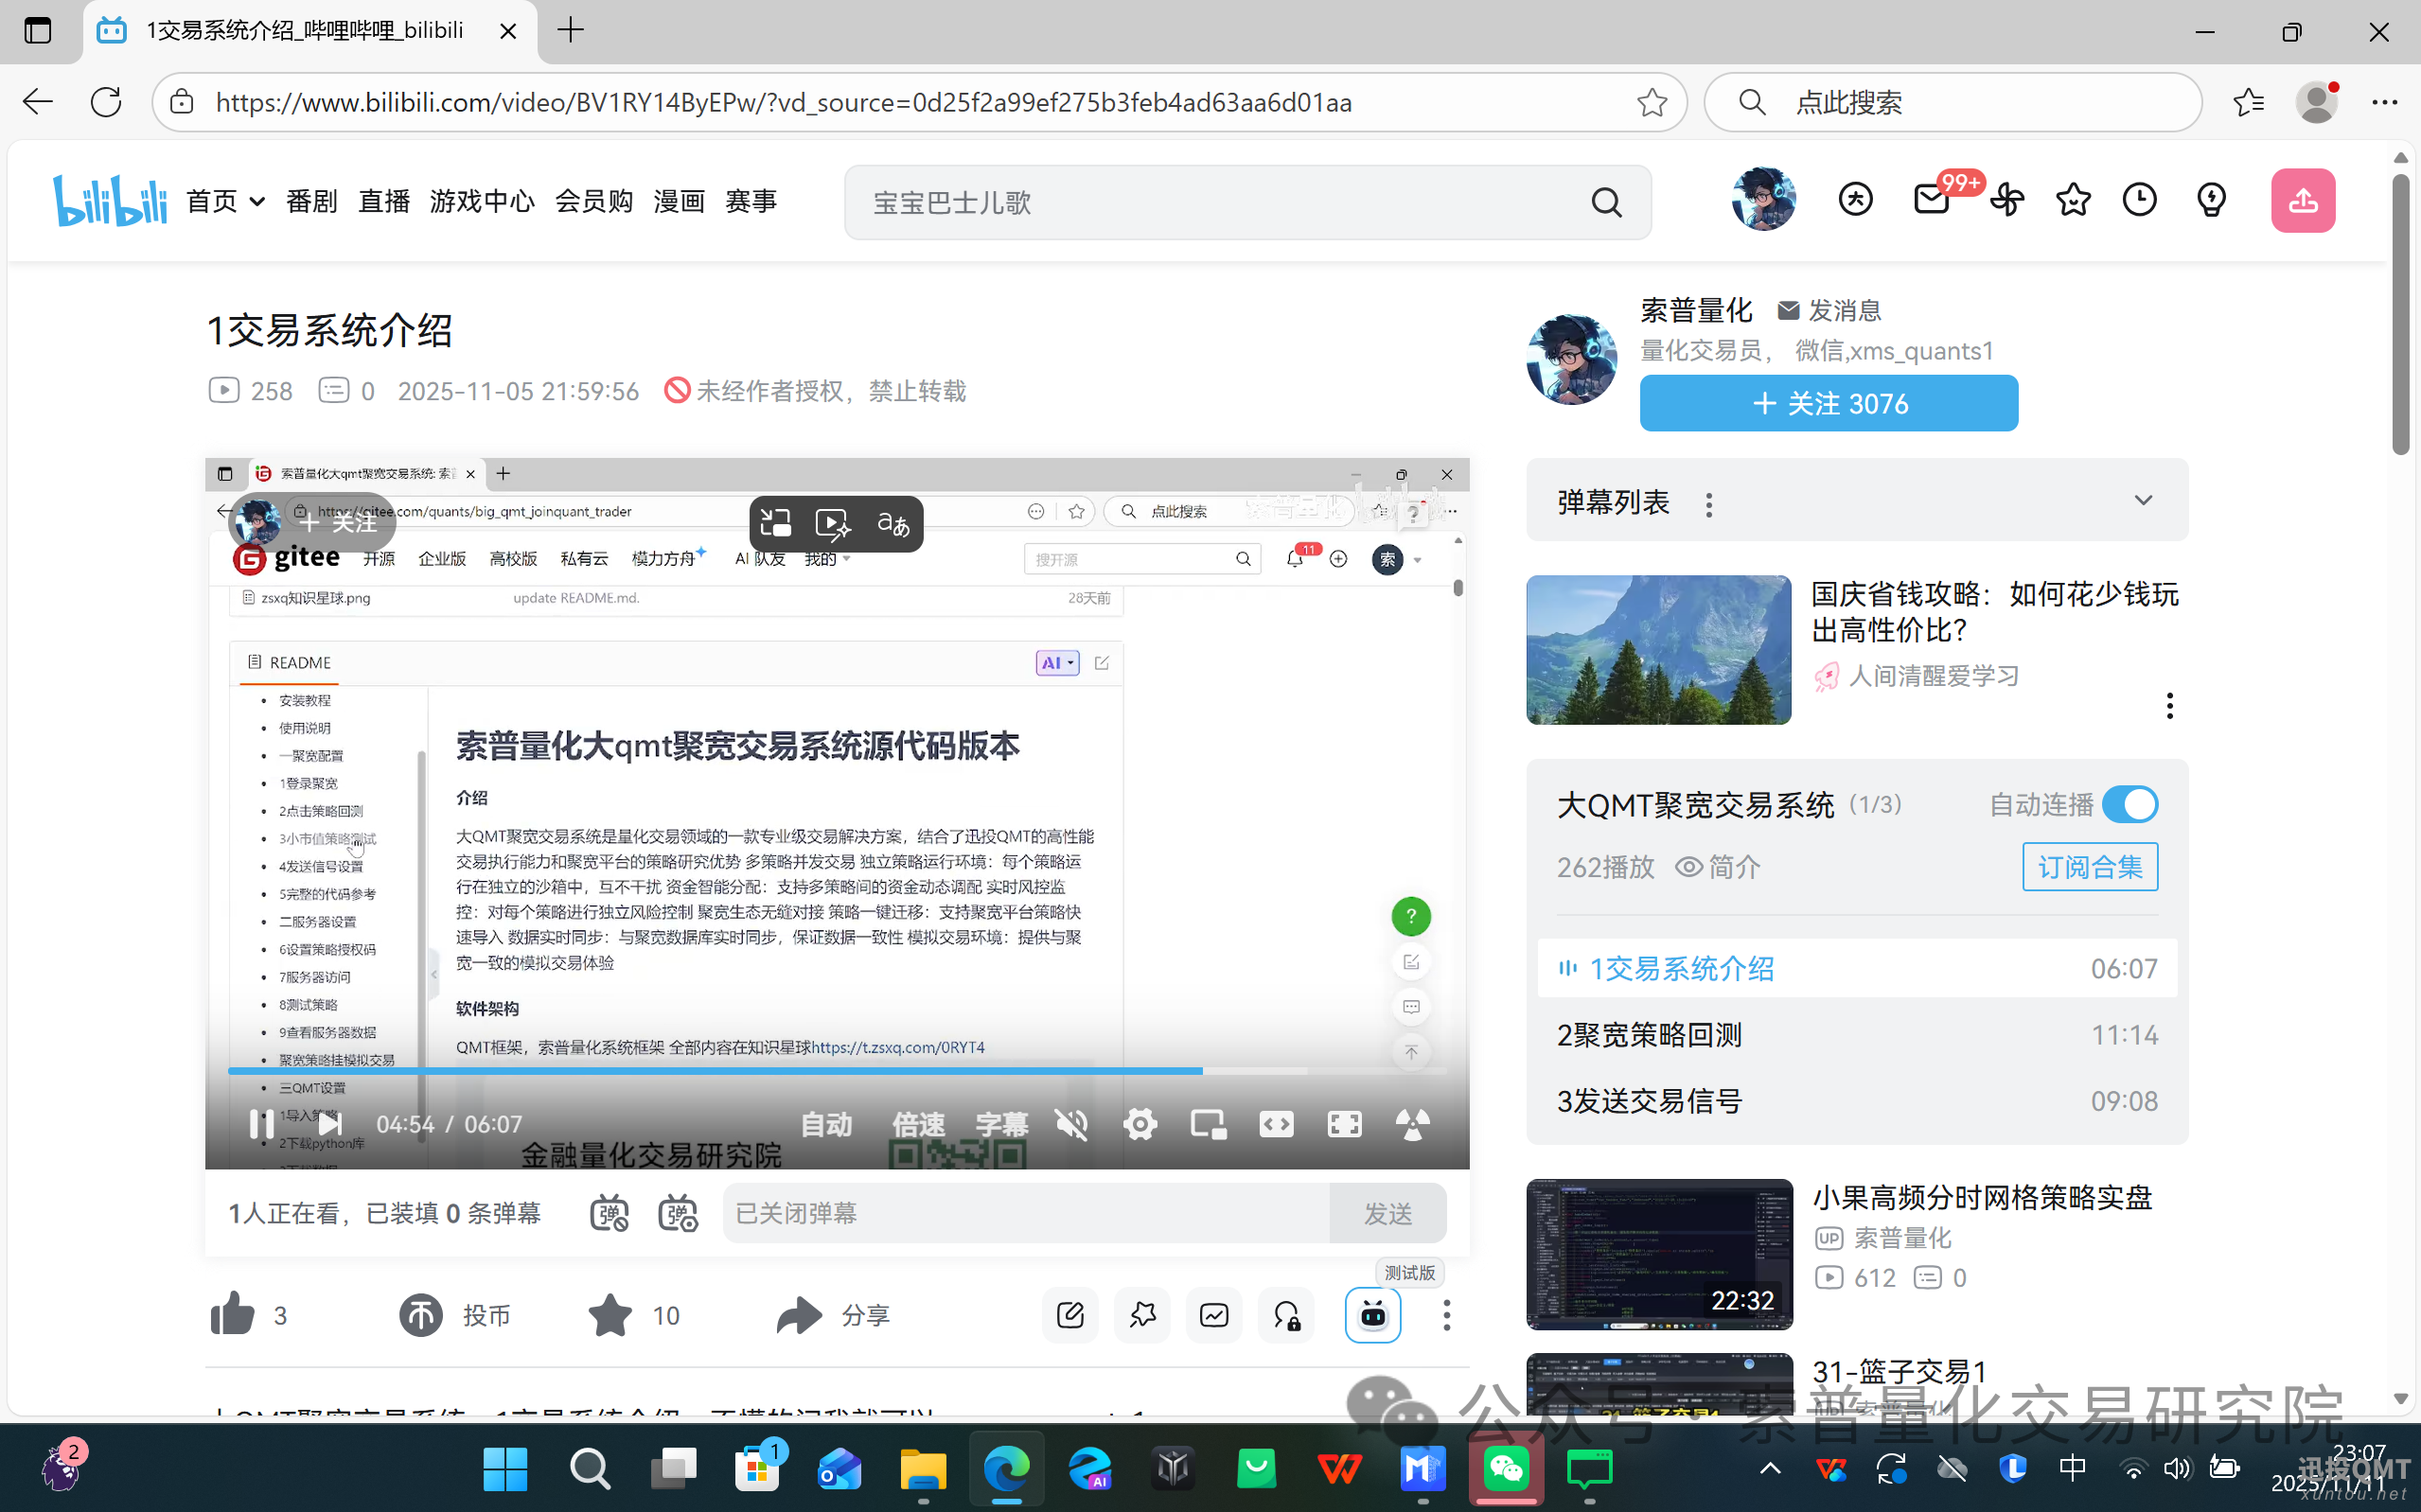Open the video data chart icon
Viewport: 2421px width, 1512px height.
1213,1315
